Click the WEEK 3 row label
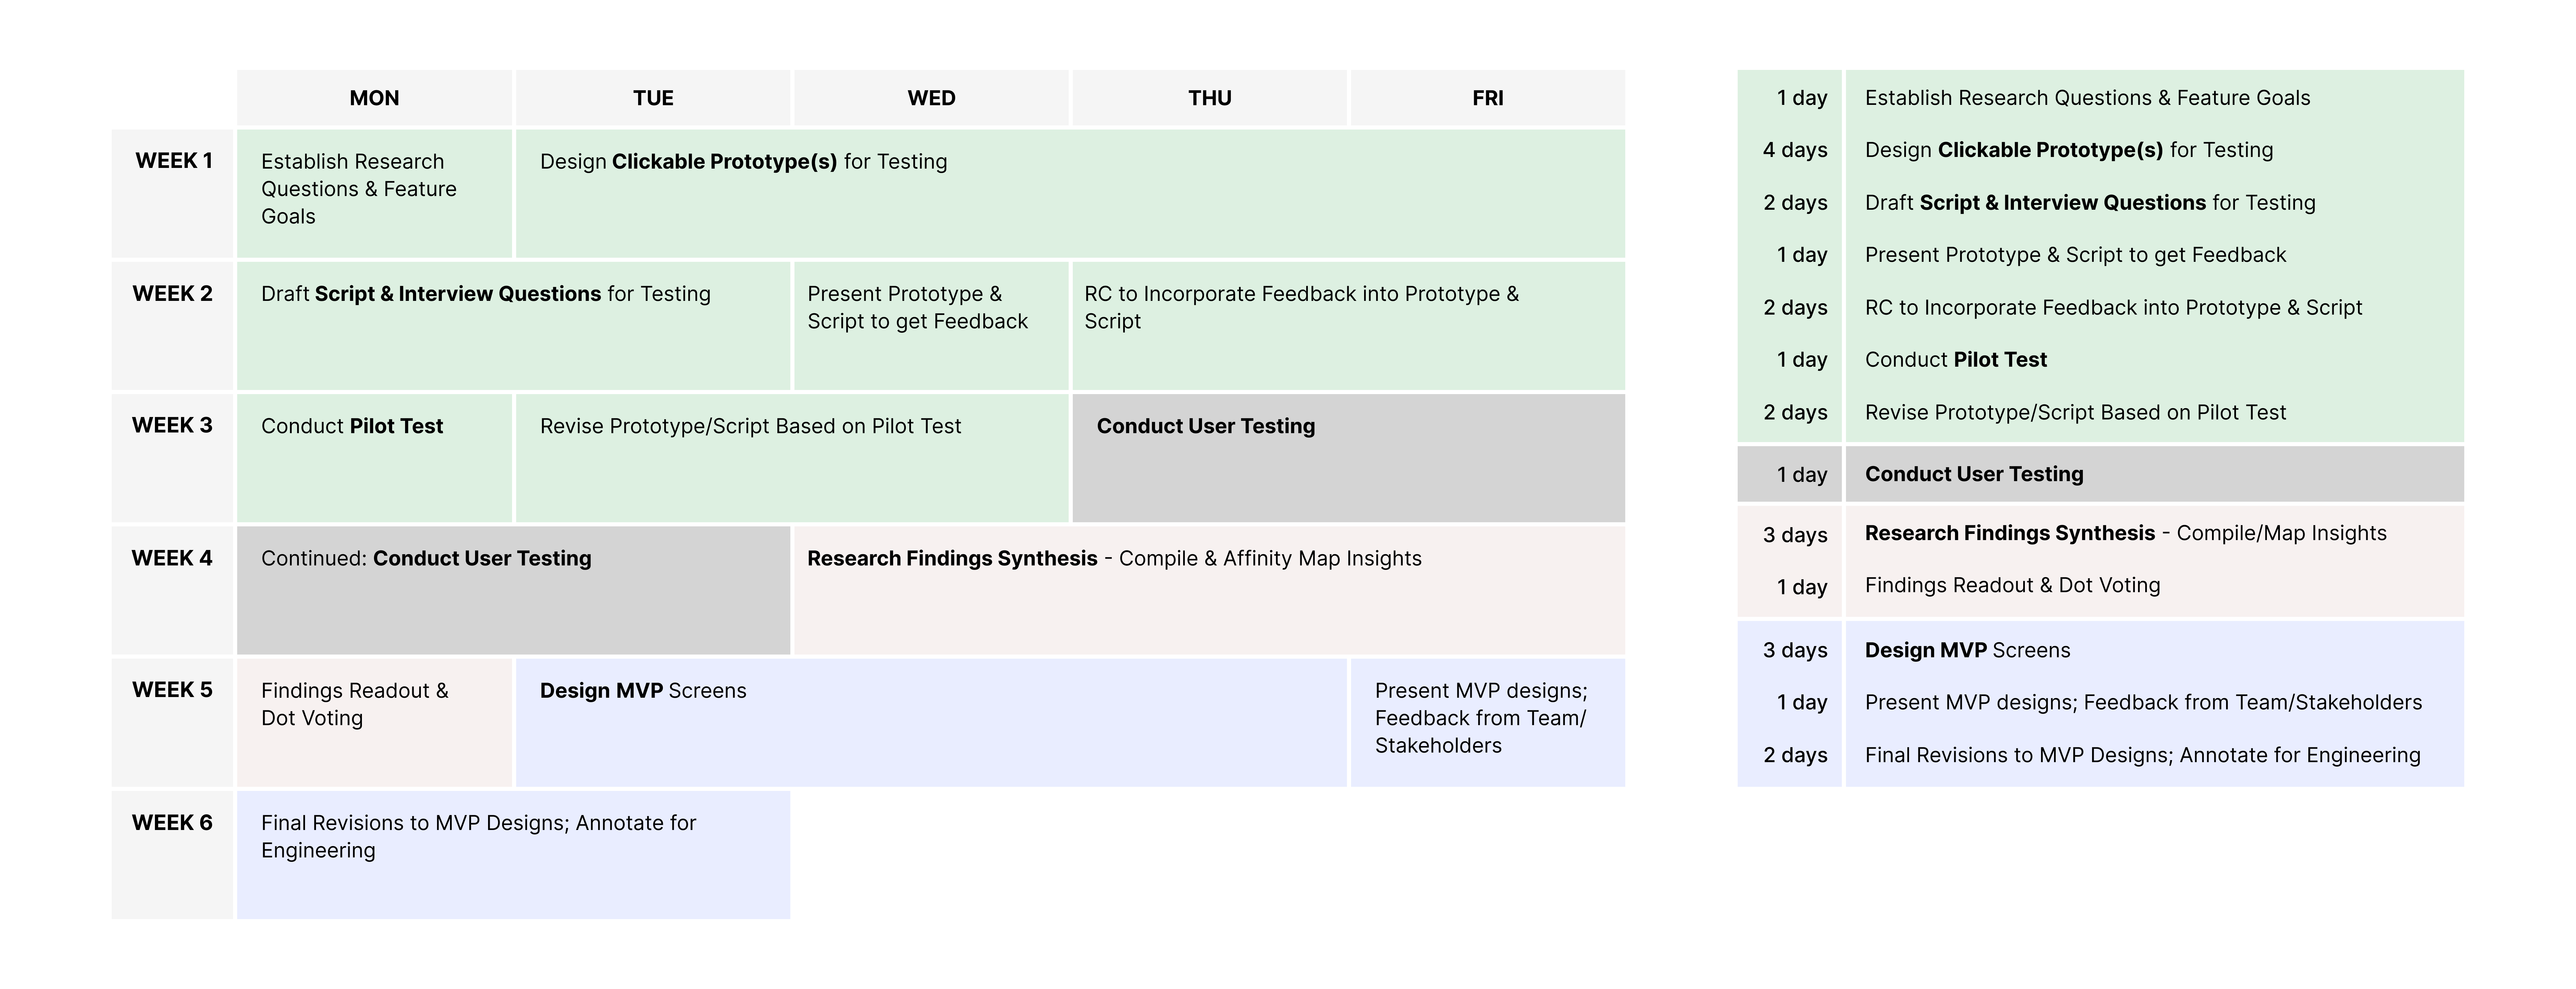This screenshot has width=2576, height=989. [172, 458]
